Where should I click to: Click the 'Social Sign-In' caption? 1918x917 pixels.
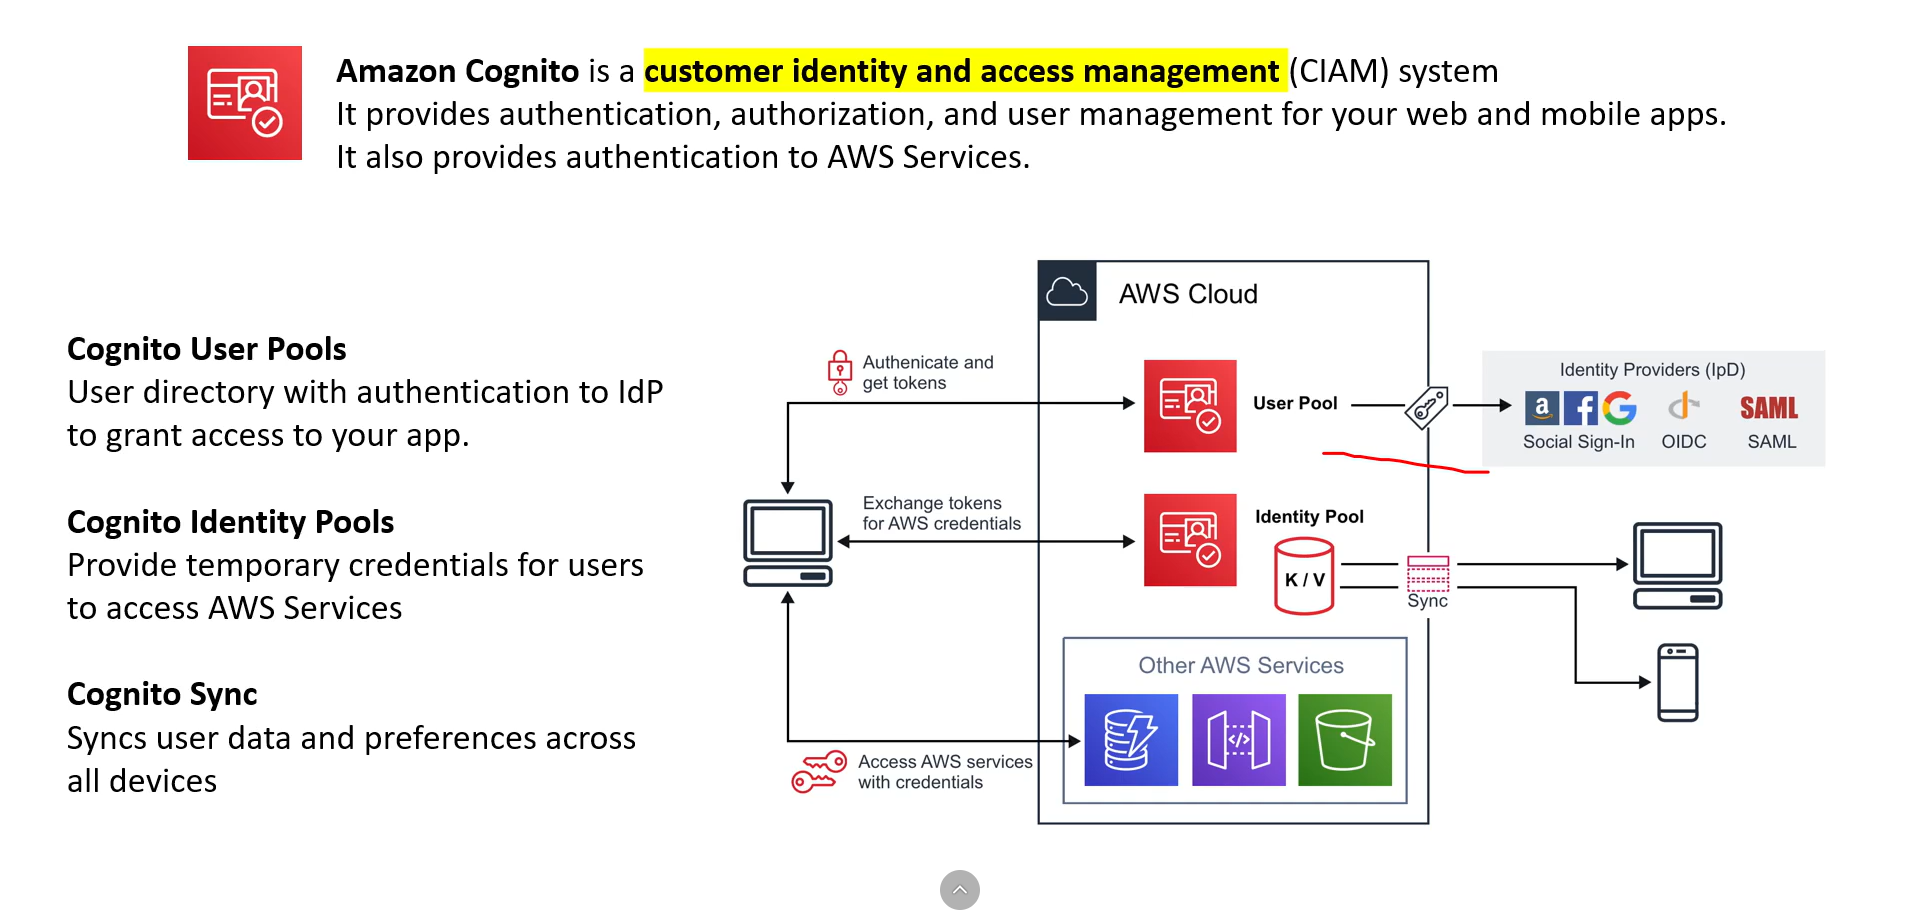click(x=1579, y=442)
